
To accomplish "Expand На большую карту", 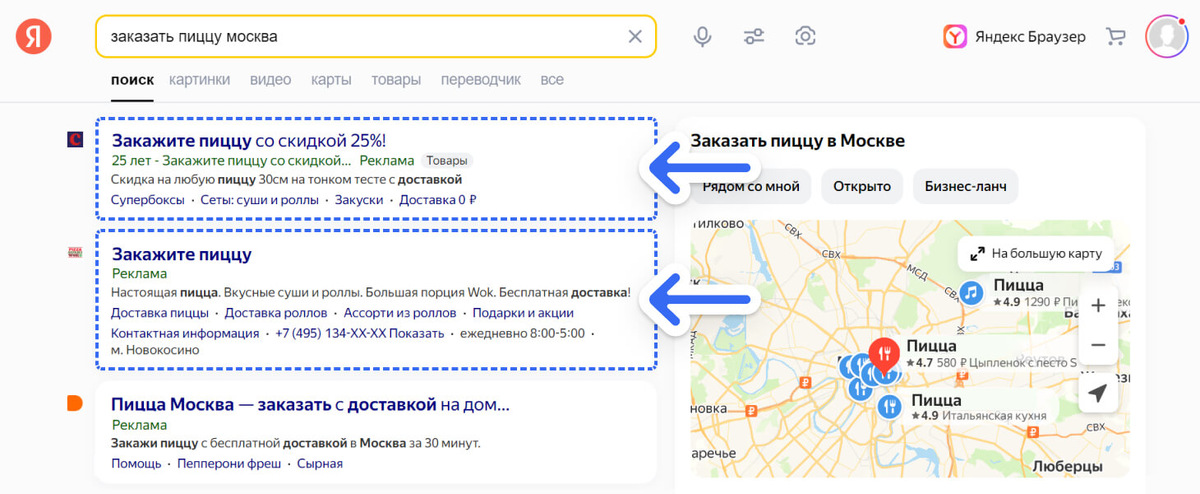I will click(x=1036, y=253).
